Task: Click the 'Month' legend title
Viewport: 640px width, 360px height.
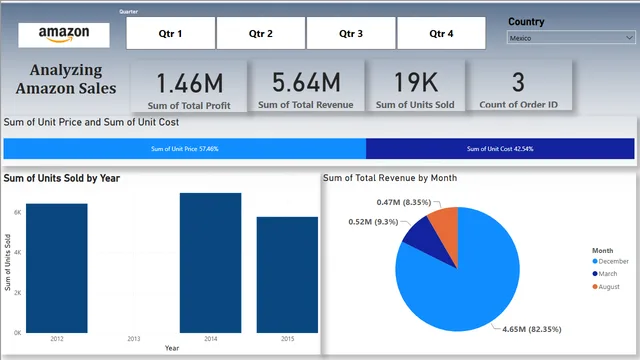Action: click(x=602, y=251)
